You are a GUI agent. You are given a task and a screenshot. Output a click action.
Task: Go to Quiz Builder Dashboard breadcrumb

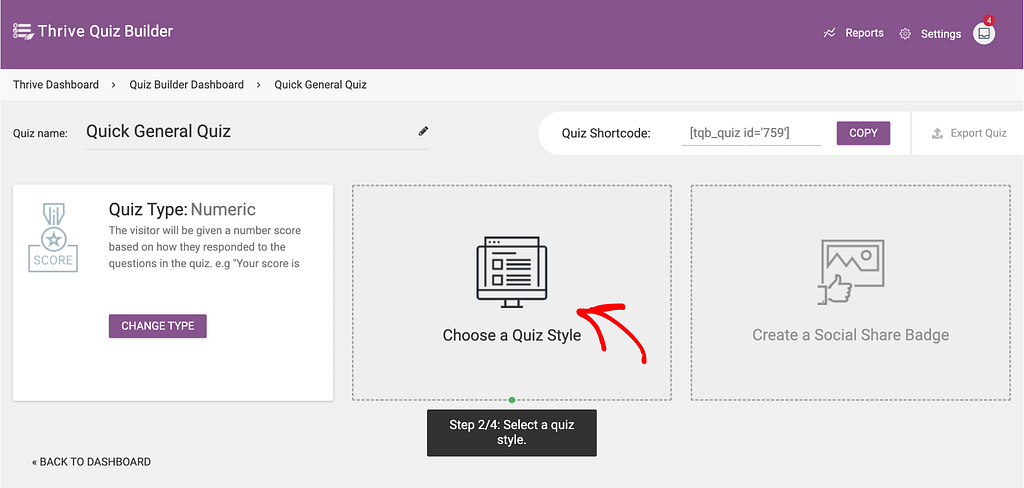point(187,85)
